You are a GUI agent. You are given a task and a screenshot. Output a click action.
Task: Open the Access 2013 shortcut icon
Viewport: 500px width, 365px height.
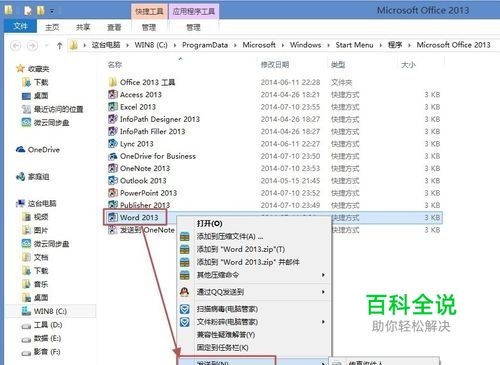click(113, 95)
